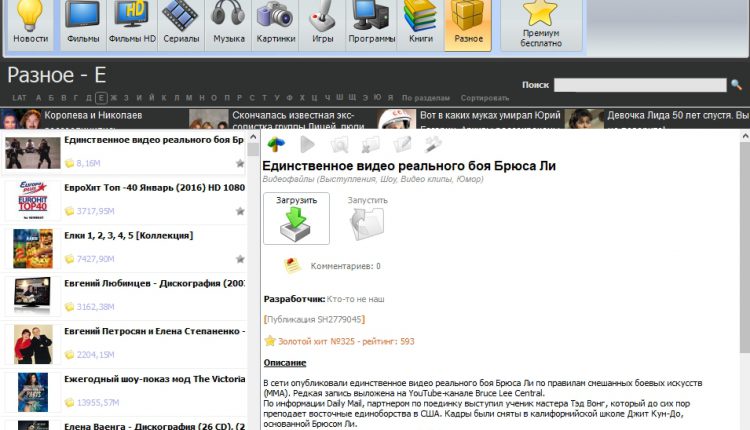The height and width of the screenshot is (430, 750).
Task: Click the folder search toolbar icon
Action: (340, 144)
